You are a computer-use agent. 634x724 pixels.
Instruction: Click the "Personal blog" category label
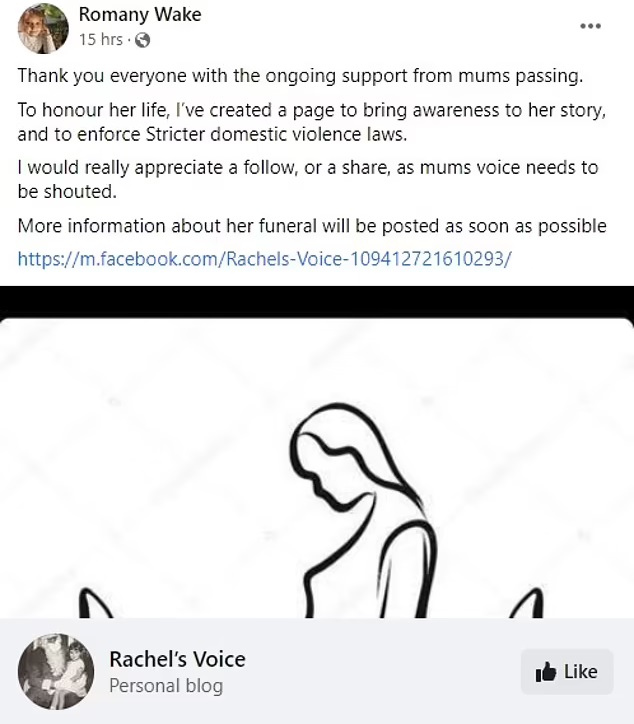point(166,686)
